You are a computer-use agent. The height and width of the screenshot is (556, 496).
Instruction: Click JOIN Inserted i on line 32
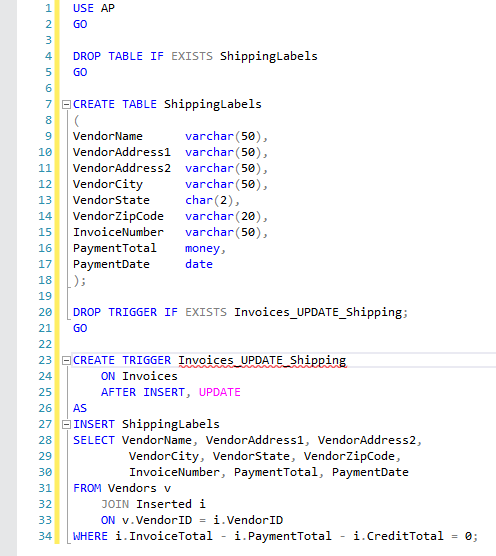point(153,504)
